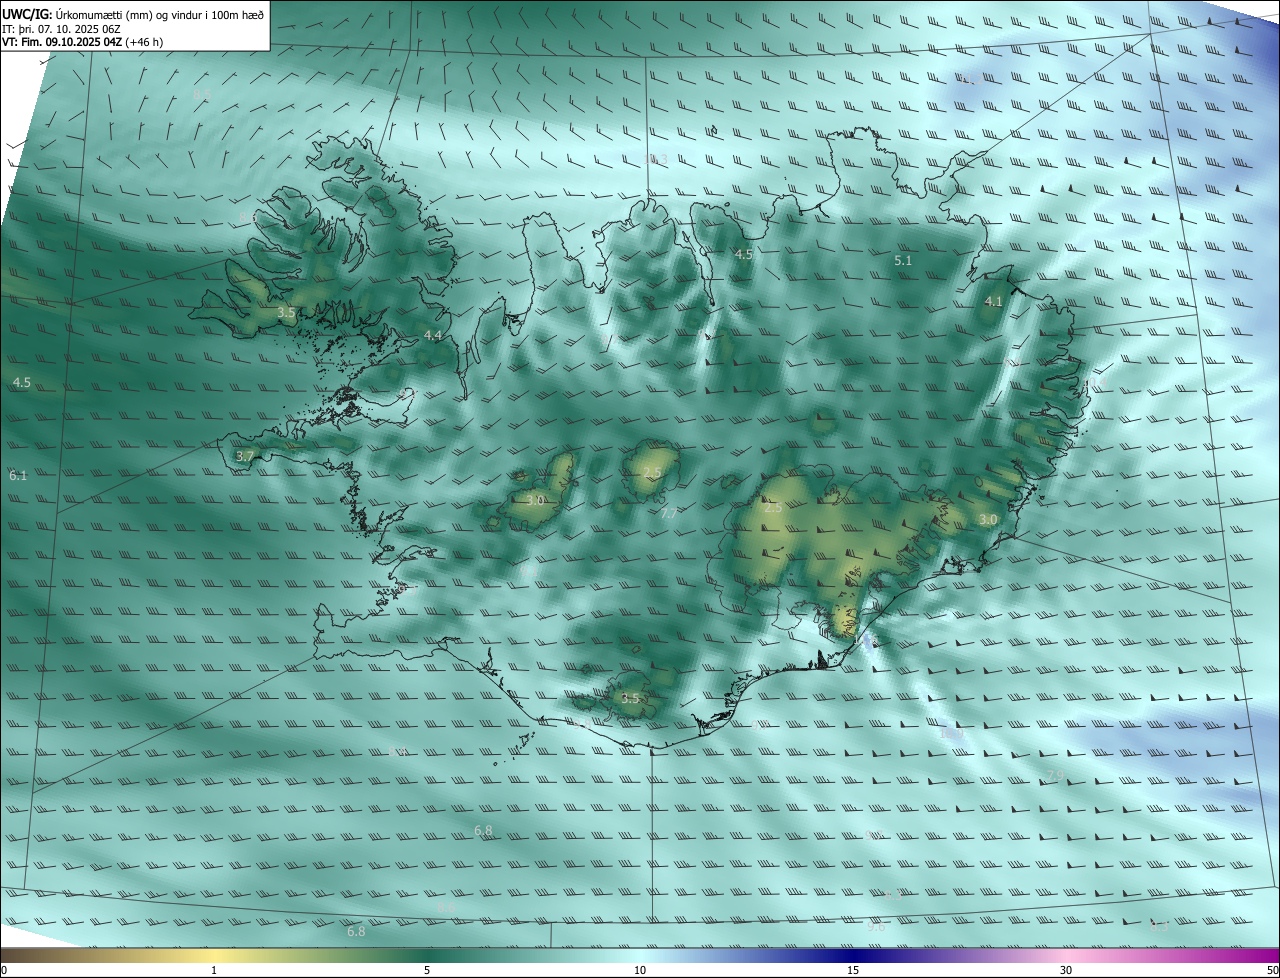
Task: Select the 4.1 value label
Action: pyautogui.click(x=994, y=301)
